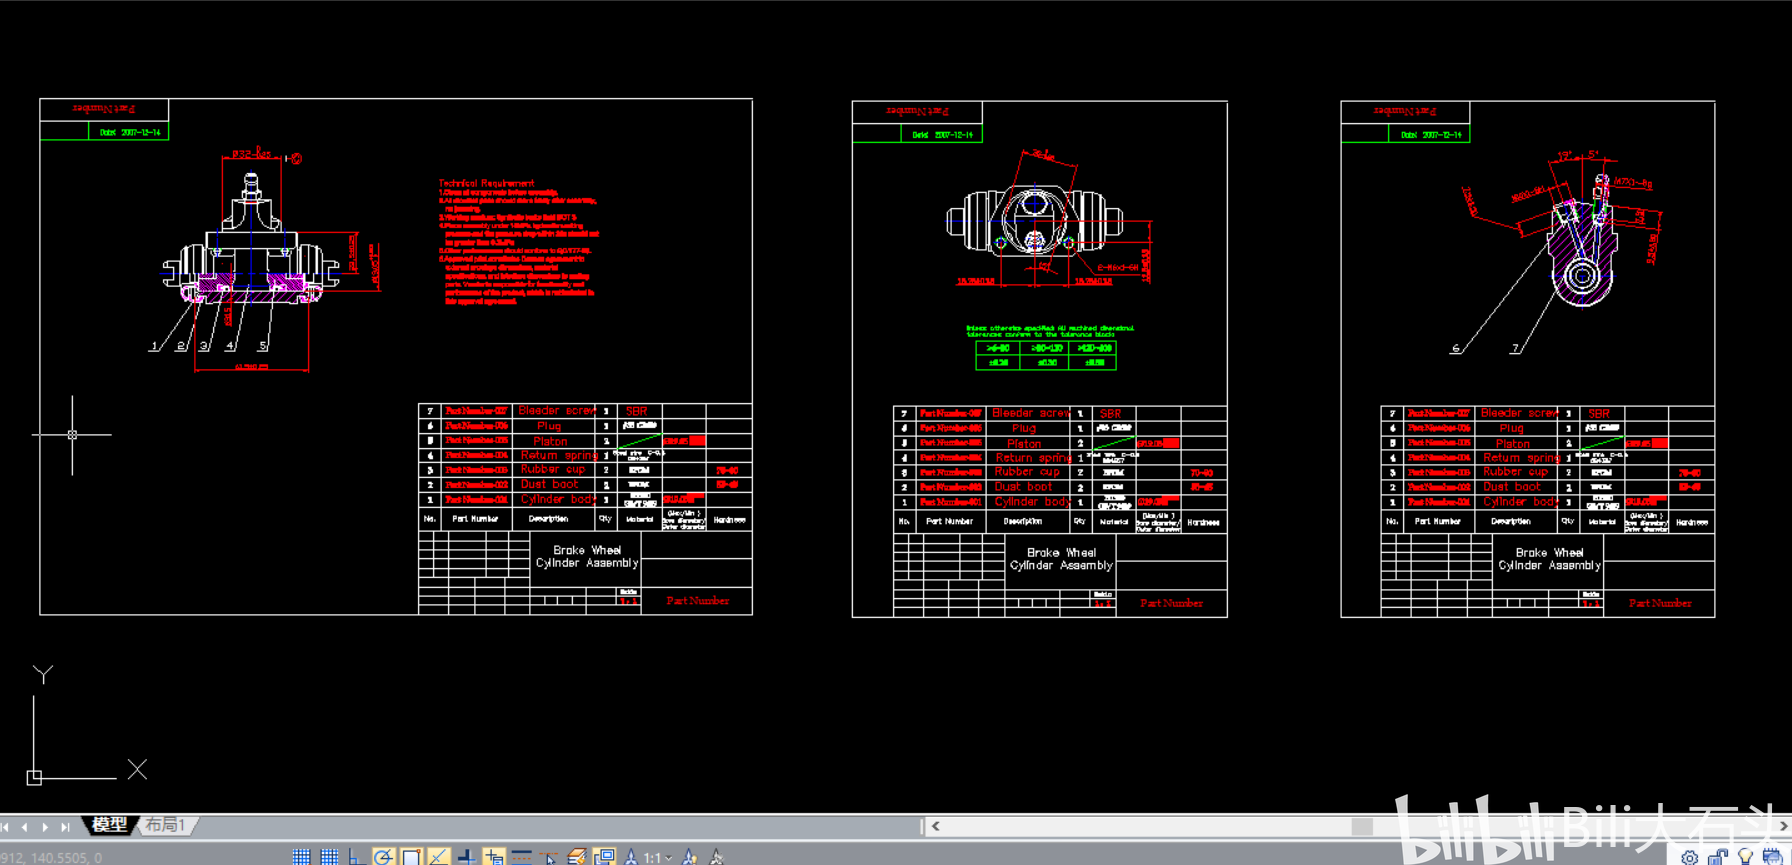This screenshot has height=865, width=1792.
Task: Toggle snap mode in status bar
Action: 302,857
